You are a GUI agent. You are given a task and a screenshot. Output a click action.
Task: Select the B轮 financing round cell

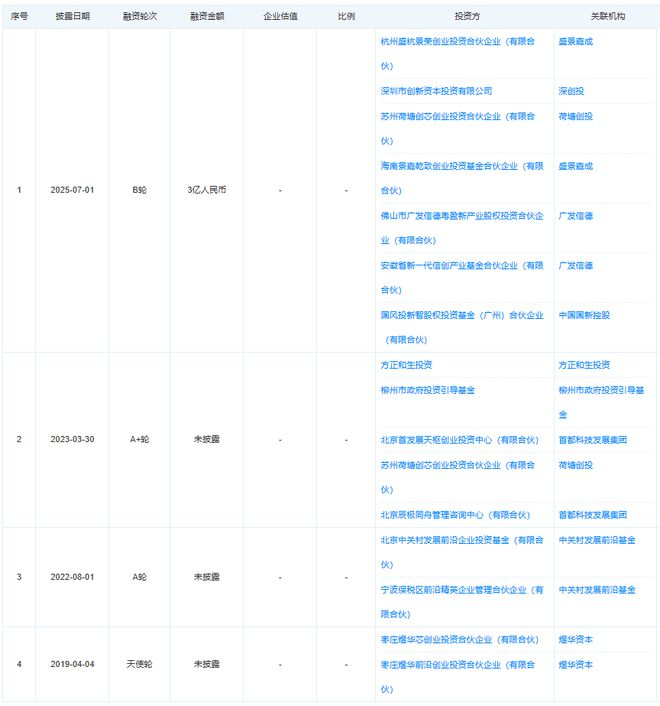[140, 190]
